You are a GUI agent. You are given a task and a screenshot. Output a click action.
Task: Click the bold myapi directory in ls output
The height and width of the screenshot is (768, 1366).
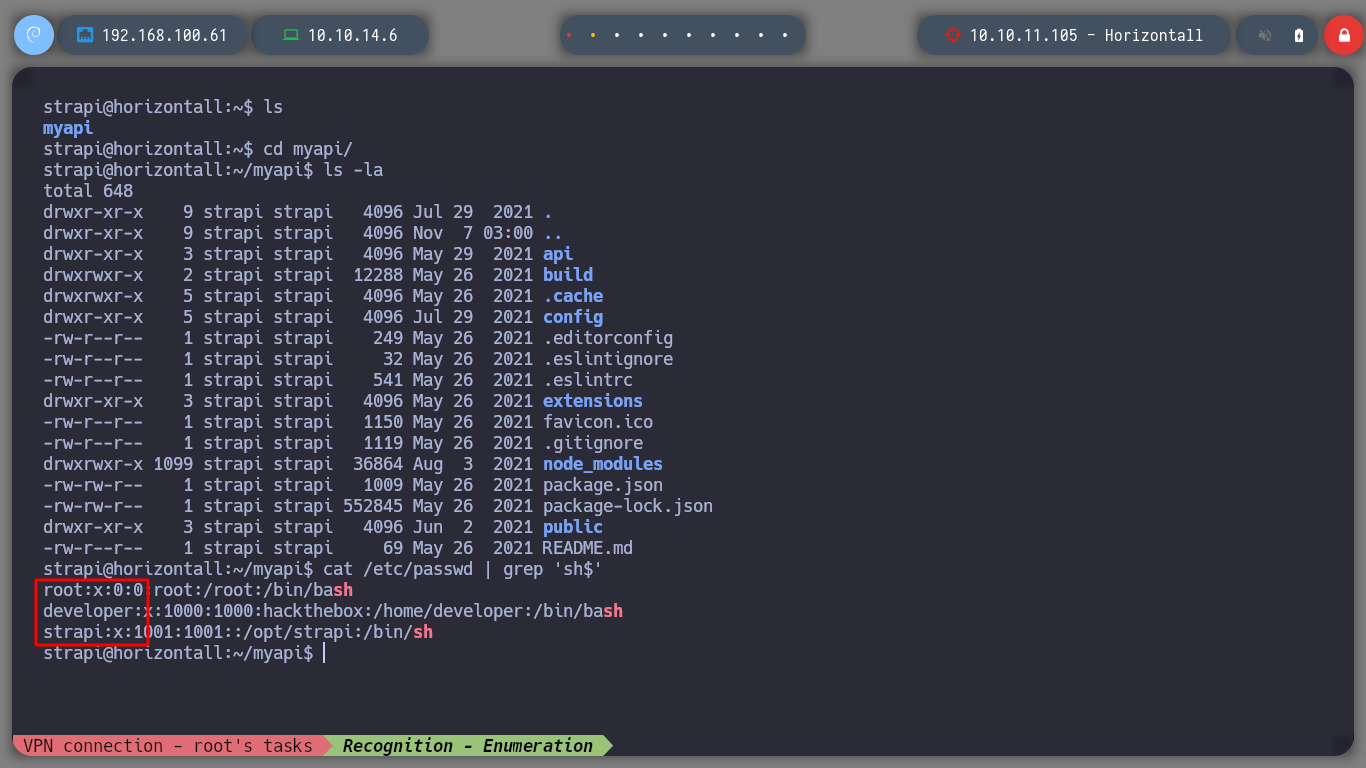tap(68, 128)
